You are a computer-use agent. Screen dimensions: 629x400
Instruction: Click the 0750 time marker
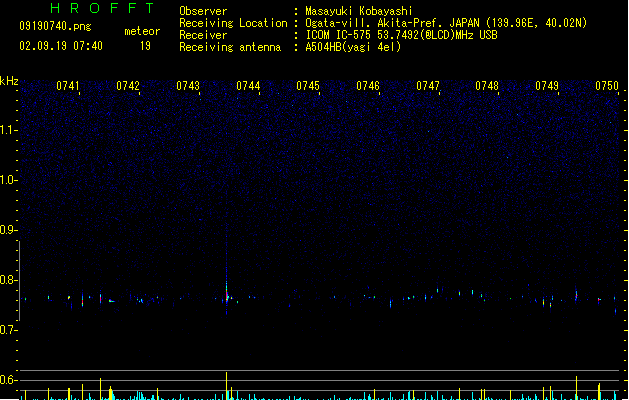(x=607, y=86)
